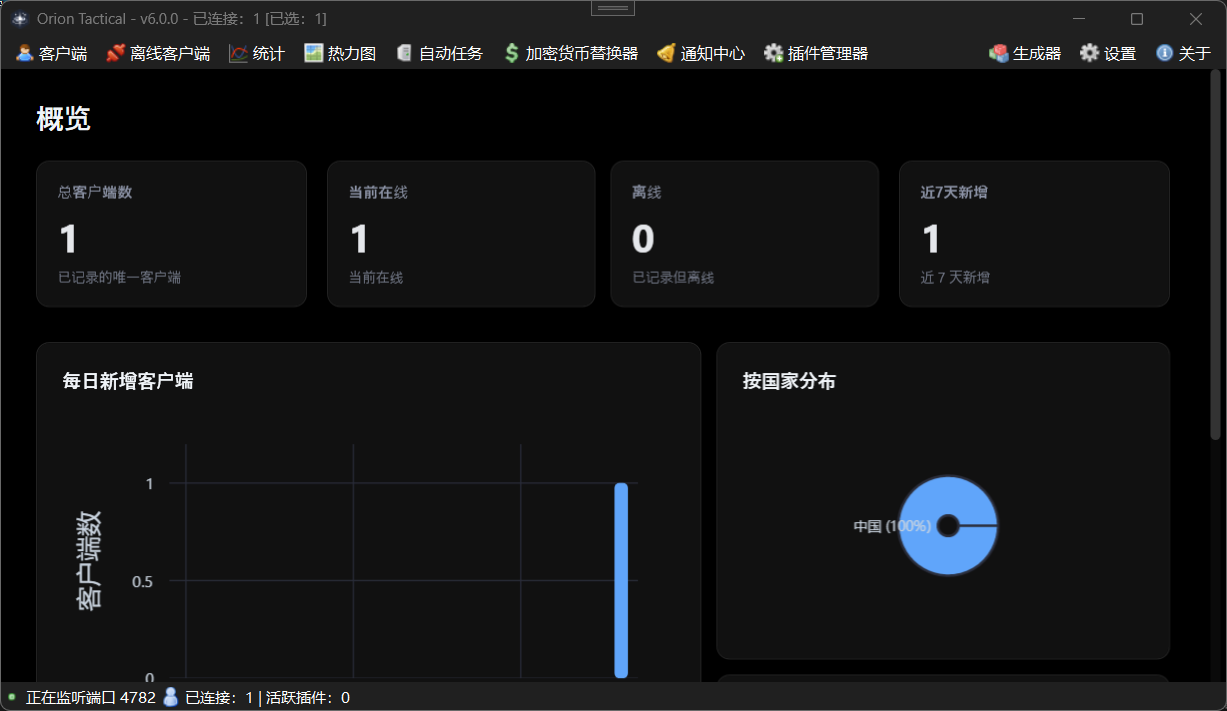Viewport: 1227px width, 711px height.
Task: Click the 客户端数 axis label
Action: click(89, 560)
